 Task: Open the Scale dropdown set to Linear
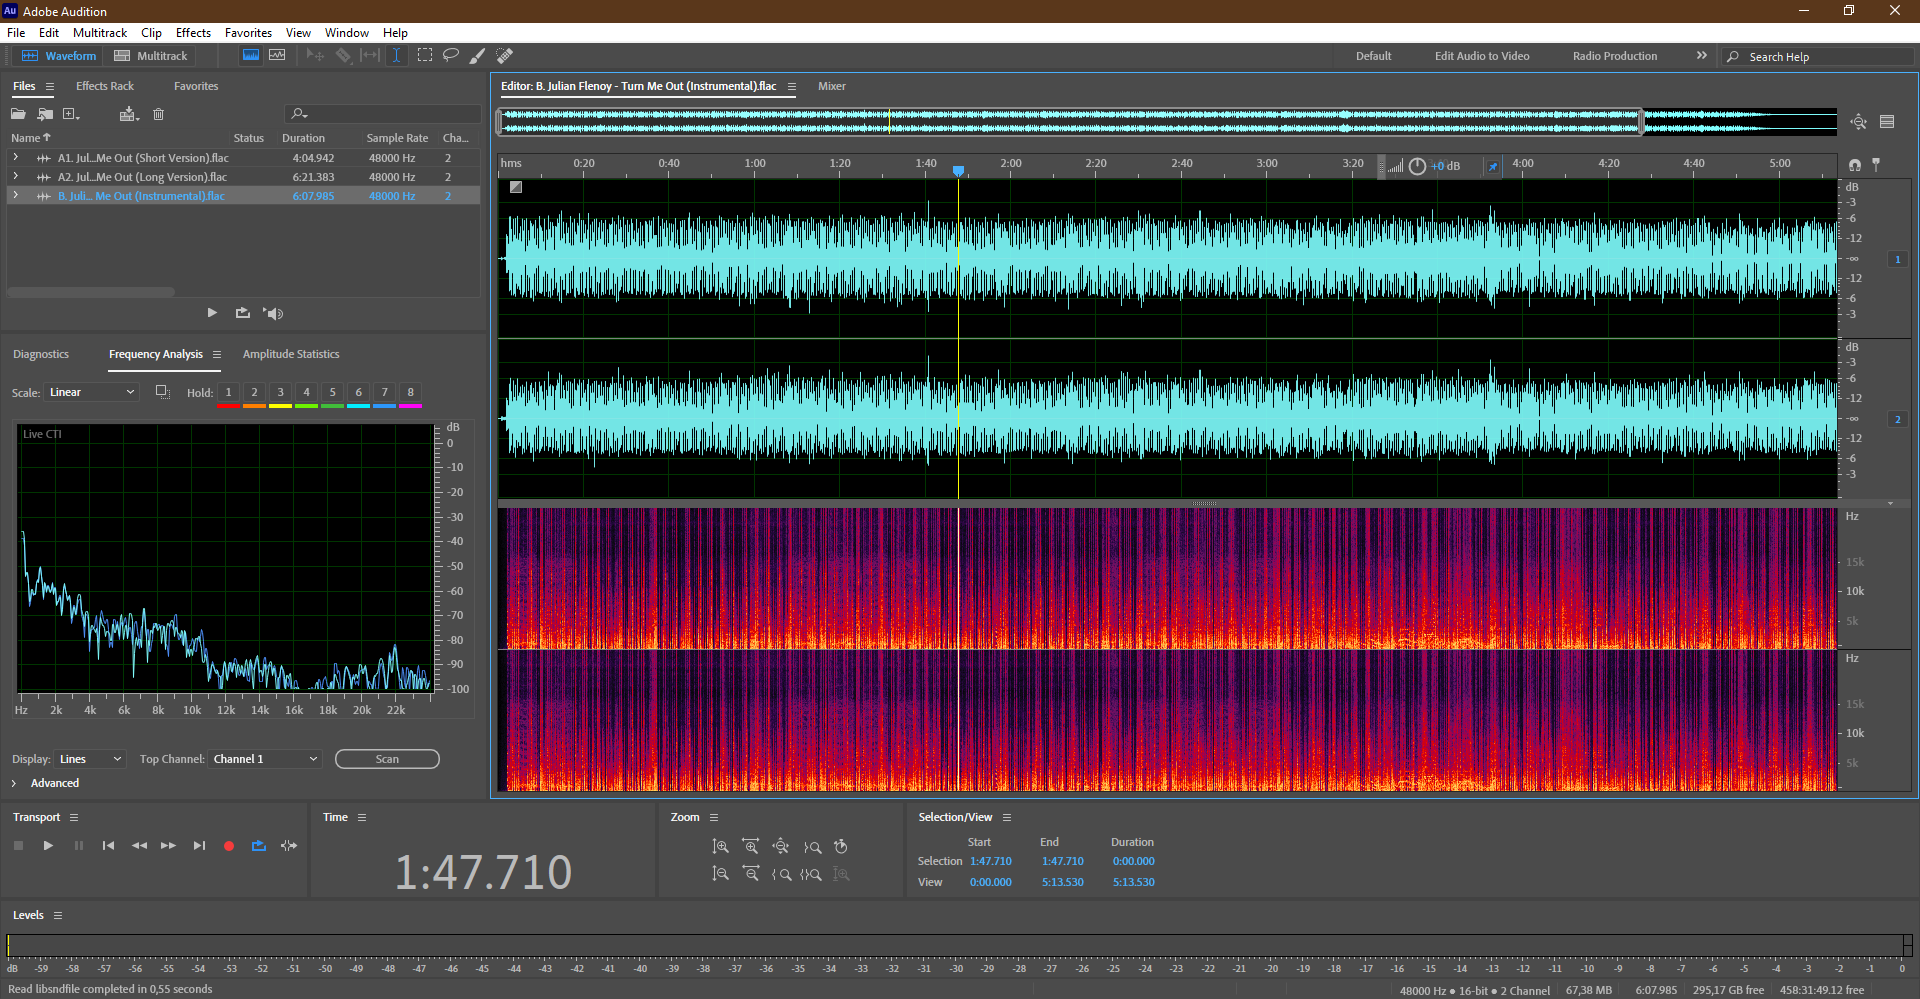pyautogui.click(x=91, y=392)
